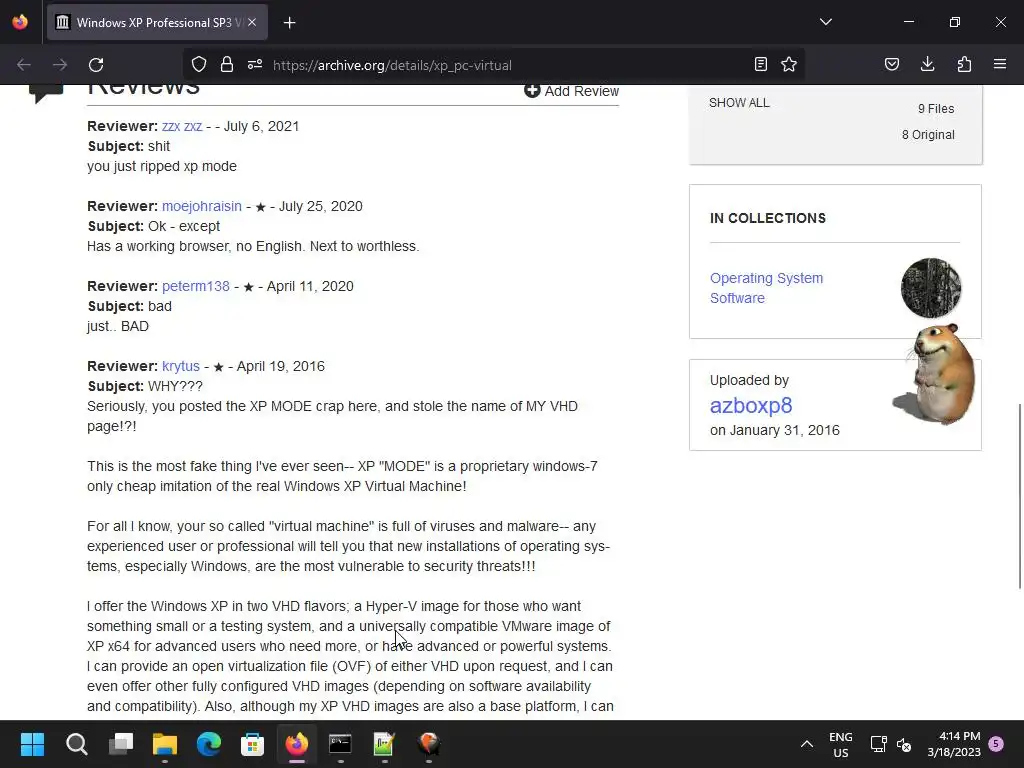
Task: Open reviewer moejohraisin profile
Action: (x=202, y=206)
